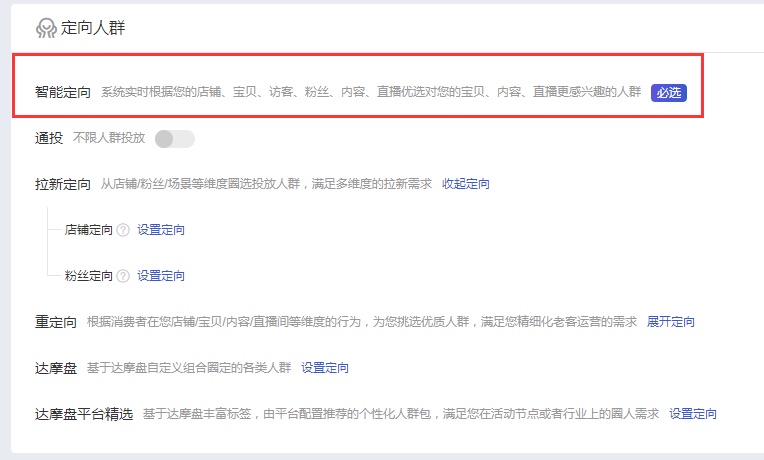Click 设置定向 for 粉丝定向
Viewport: 764px width, 460px height.
tap(161, 276)
